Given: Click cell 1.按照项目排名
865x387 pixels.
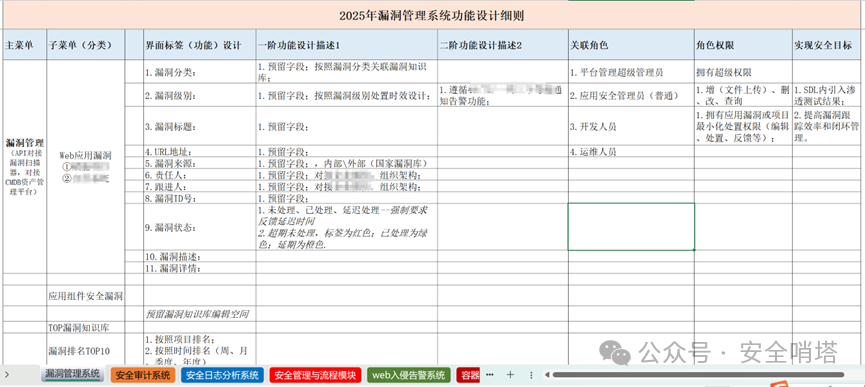Looking at the screenshot, I should [x=200, y=350].
